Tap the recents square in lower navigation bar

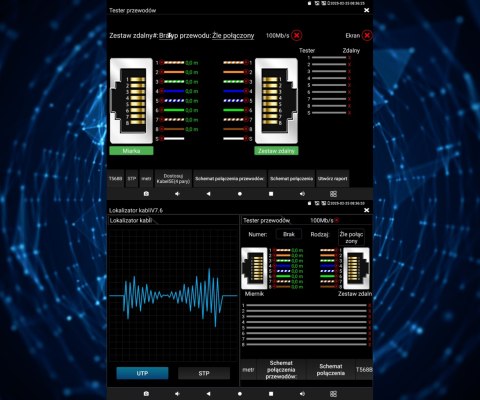pos(271,394)
